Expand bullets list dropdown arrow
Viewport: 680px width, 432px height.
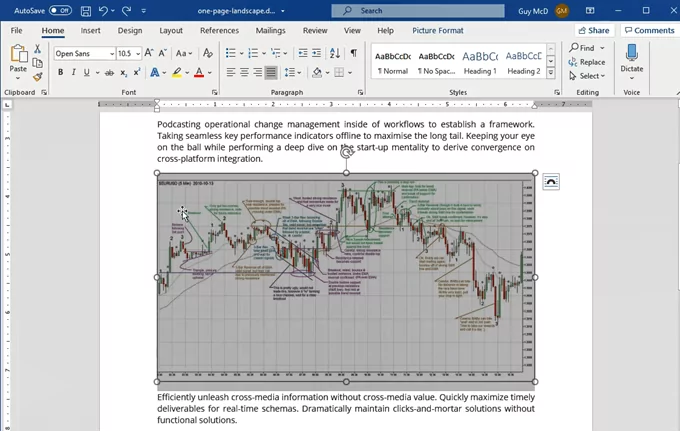(x=242, y=53)
